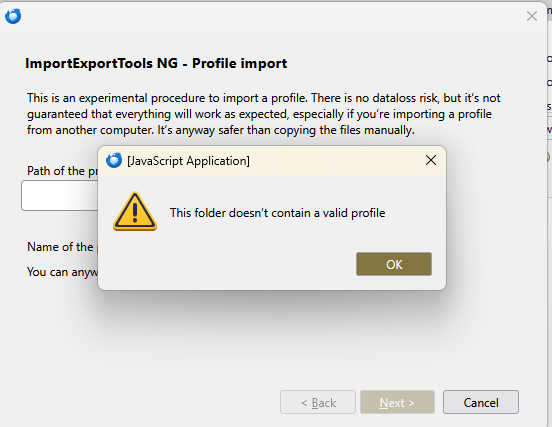This screenshot has width=552, height=427.
Task: Click into the profile path input field
Action: [60, 196]
